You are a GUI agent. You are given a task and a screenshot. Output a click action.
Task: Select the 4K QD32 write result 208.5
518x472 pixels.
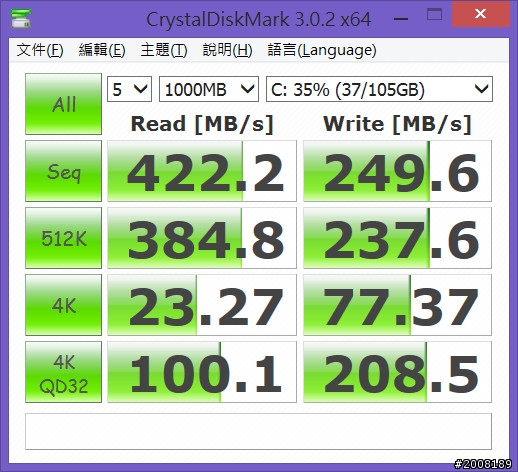pyautogui.click(x=397, y=372)
